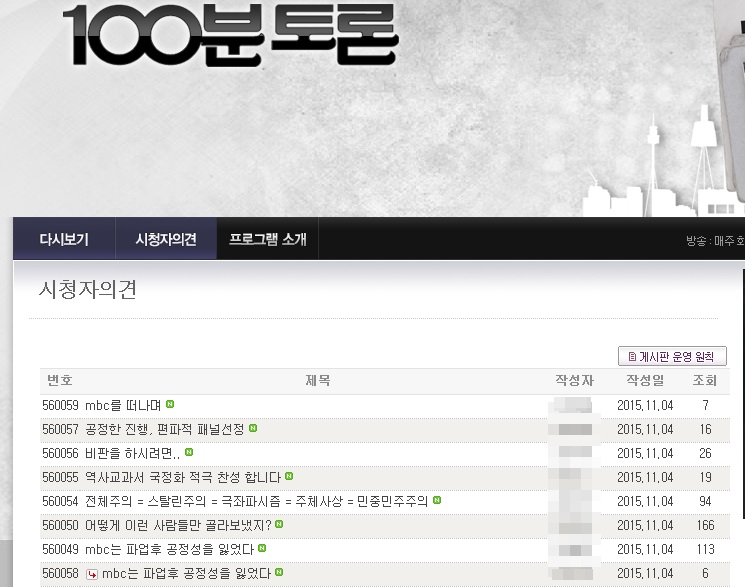
Task: Click the 100분 토론 logo
Action: click(x=230, y=35)
